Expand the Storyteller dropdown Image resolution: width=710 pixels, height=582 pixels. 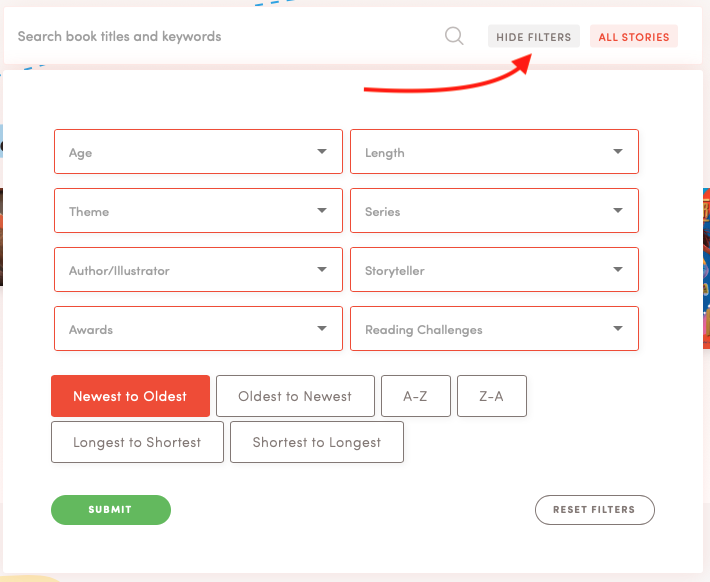tap(494, 270)
